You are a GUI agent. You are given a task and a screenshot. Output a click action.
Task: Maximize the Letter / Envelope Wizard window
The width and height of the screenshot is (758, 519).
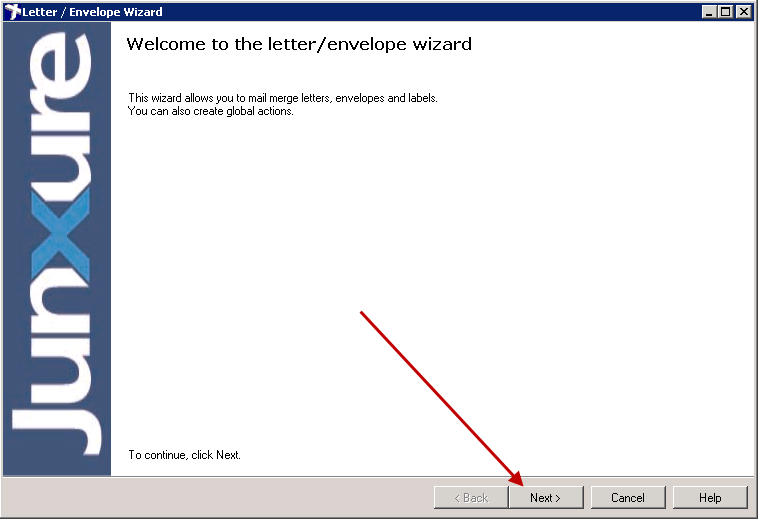[x=726, y=12]
